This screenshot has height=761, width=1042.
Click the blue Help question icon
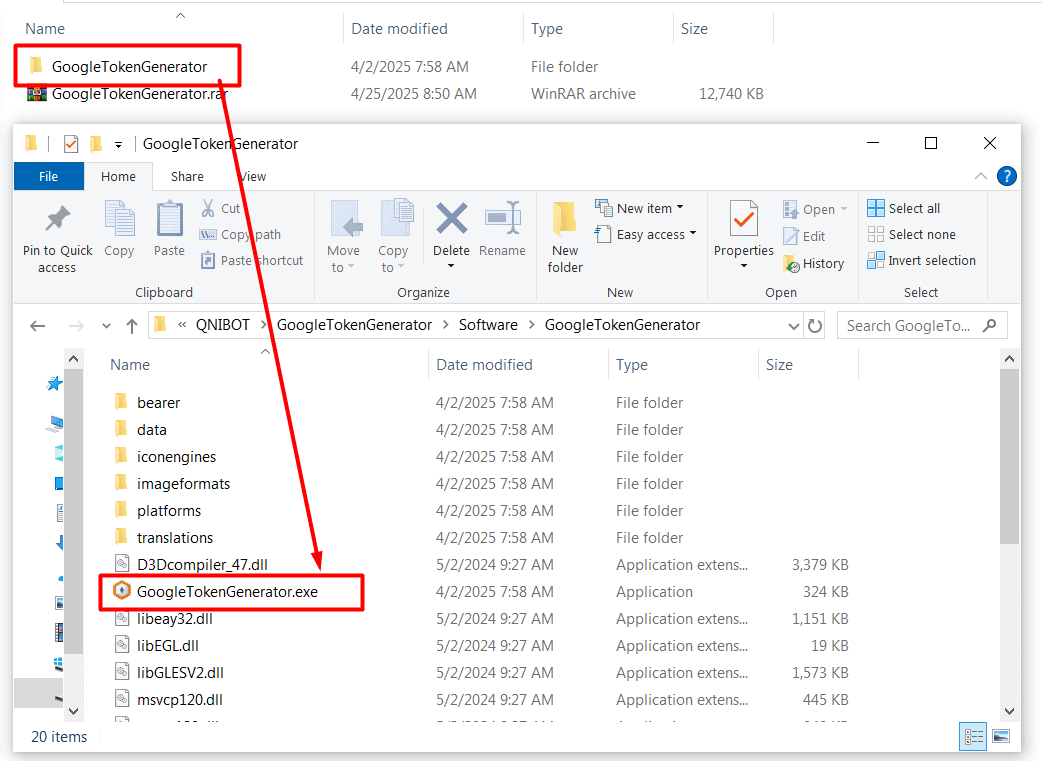click(x=1006, y=176)
